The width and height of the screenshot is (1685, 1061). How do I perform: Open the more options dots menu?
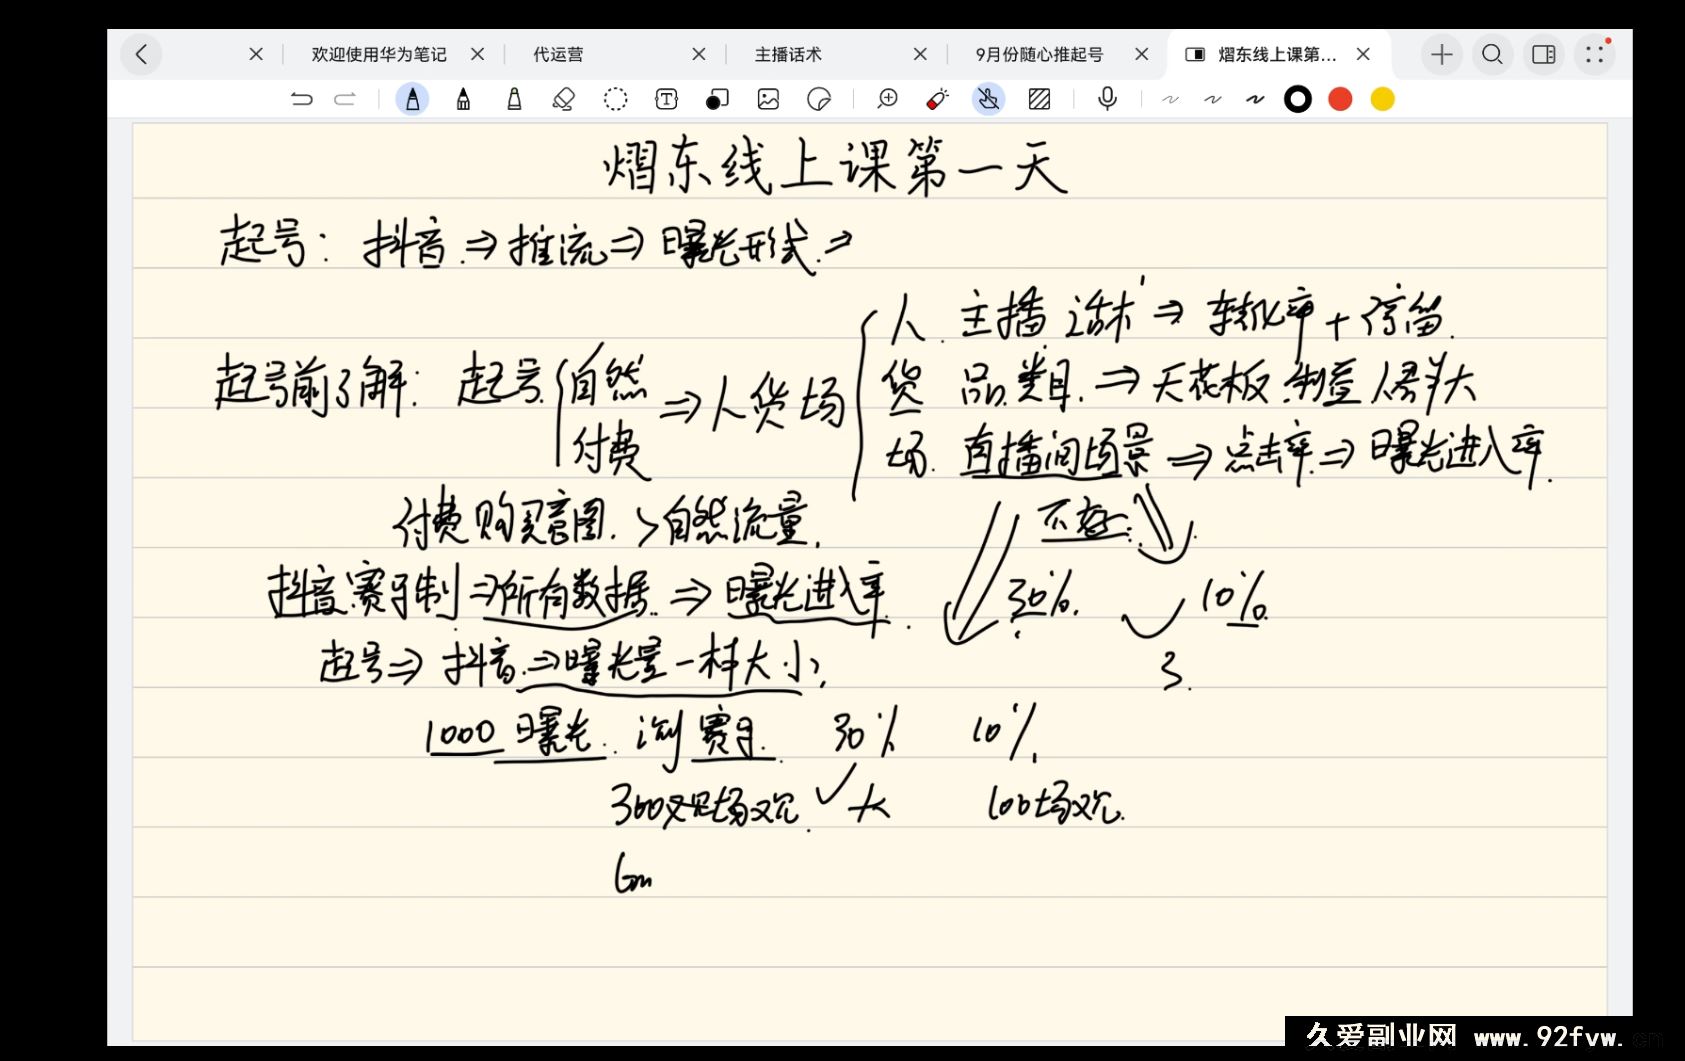pyautogui.click(x=1595, y=54)
